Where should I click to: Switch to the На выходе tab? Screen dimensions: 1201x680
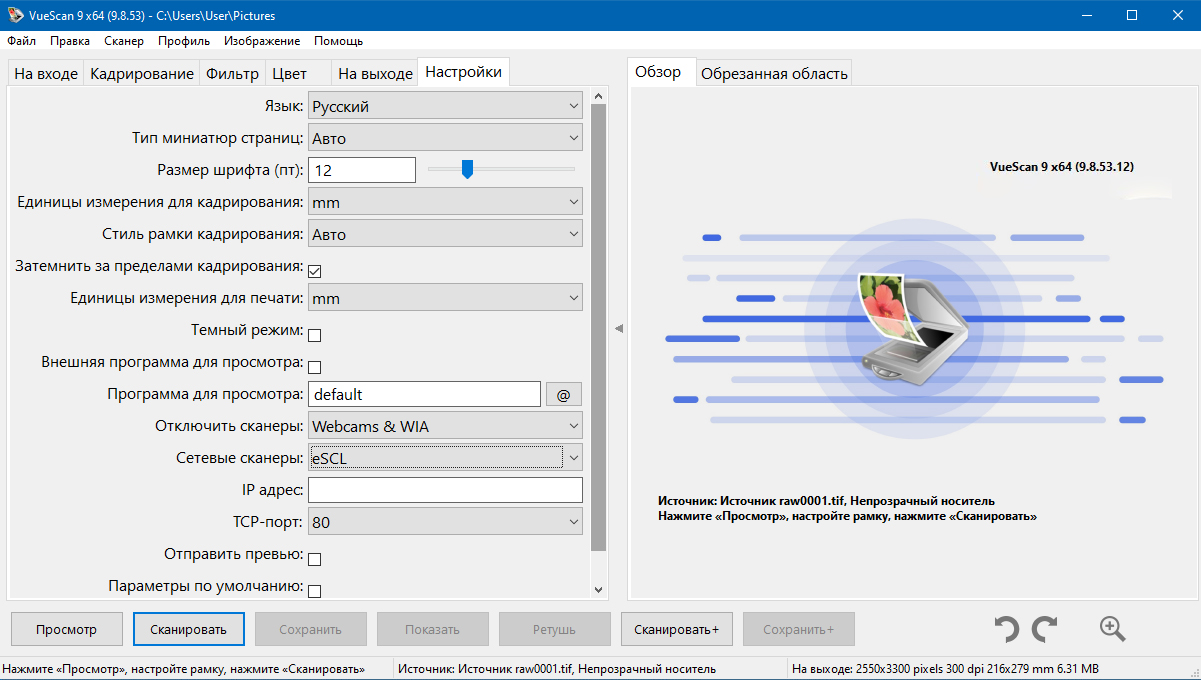coord(375,73)
